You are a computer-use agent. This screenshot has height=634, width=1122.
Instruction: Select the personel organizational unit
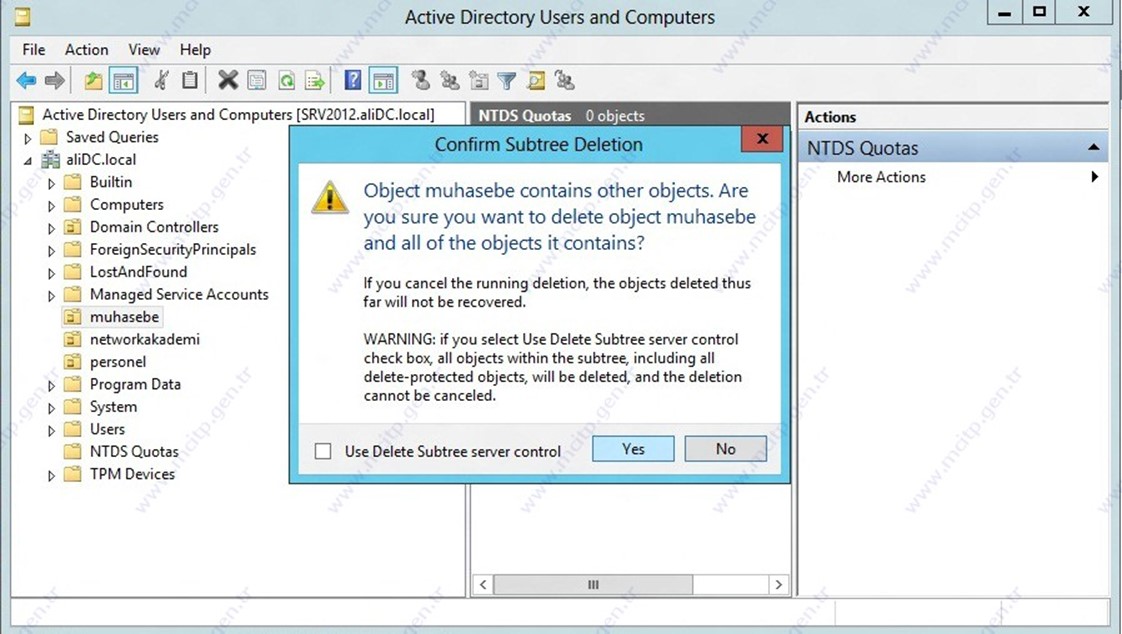pos(117,361)
